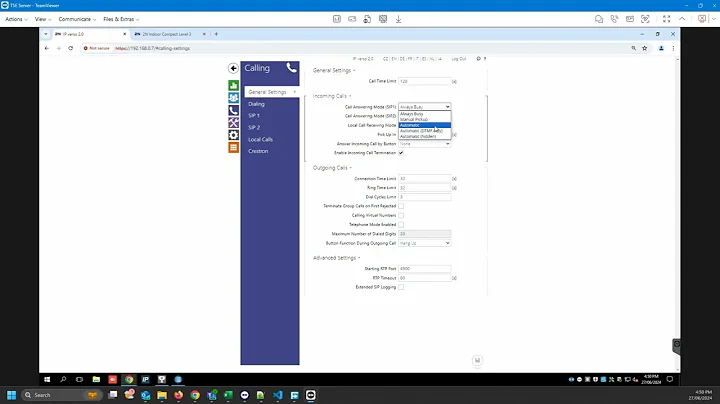
Task: Open the Files & Extras menu
Action: pos(121,19)
